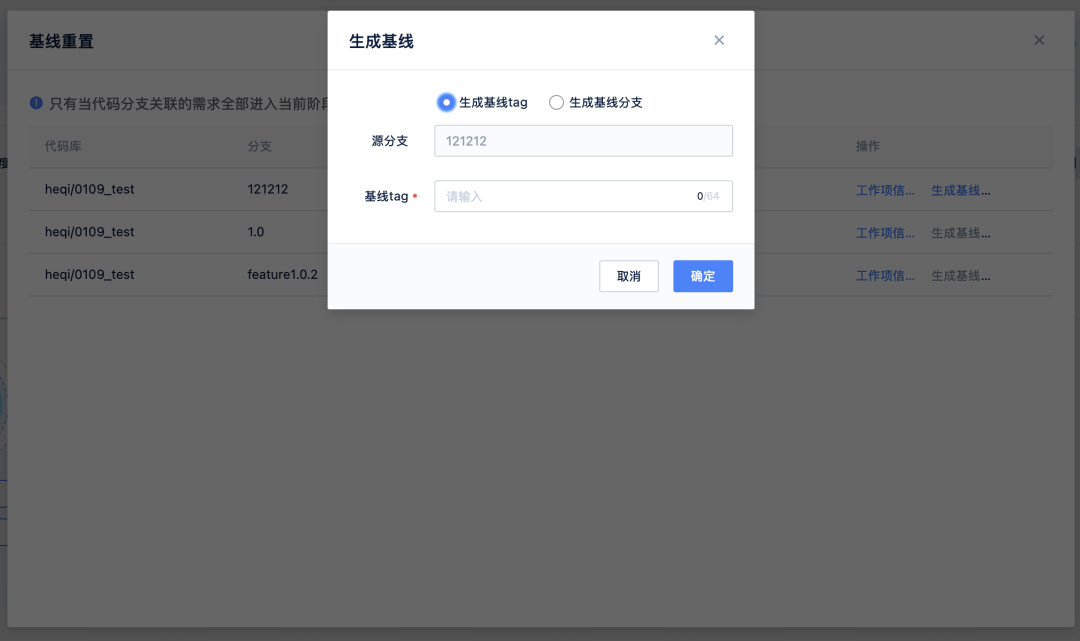Click 生成基线... in the 1.0 row

point(961,233)
